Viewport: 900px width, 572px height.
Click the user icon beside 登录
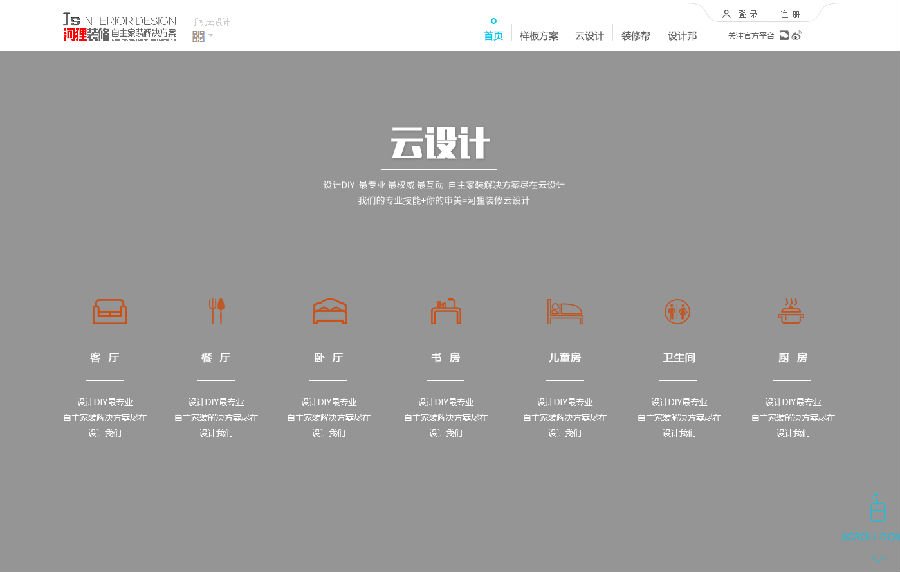click(x=726, y=14)
